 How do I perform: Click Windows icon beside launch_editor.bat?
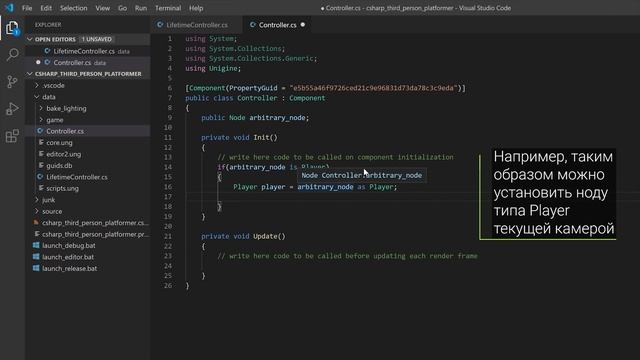36,257
